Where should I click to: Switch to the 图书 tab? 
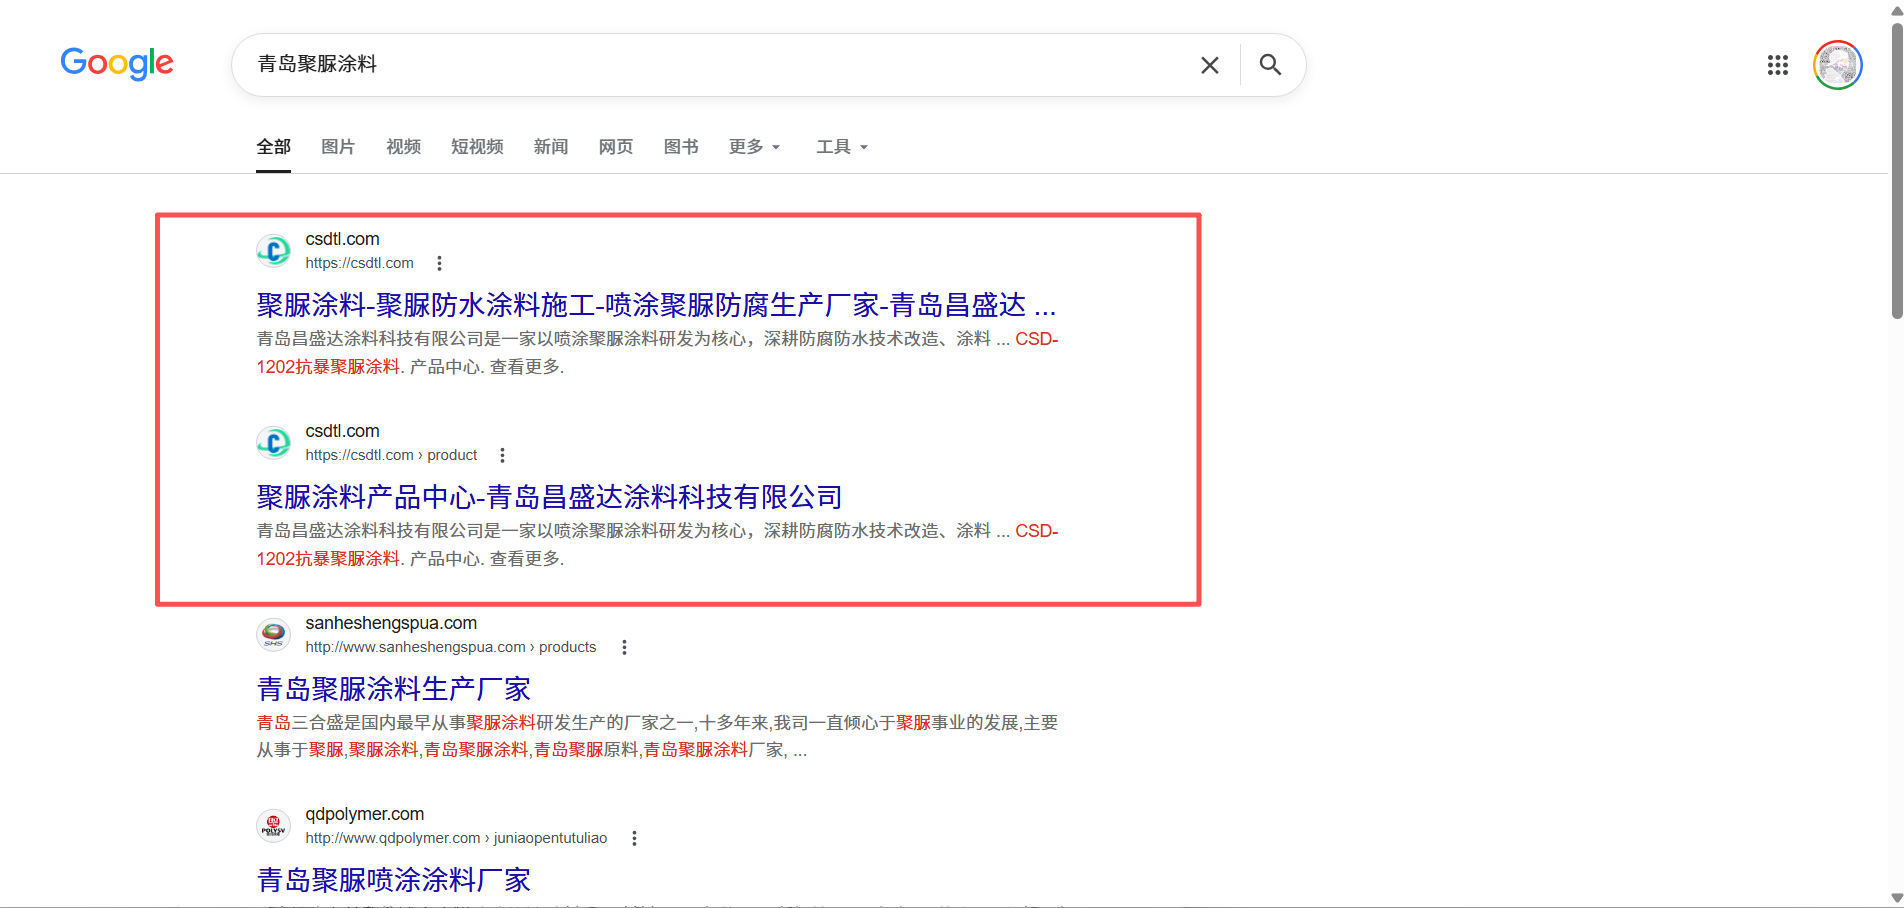click(681, 147)
